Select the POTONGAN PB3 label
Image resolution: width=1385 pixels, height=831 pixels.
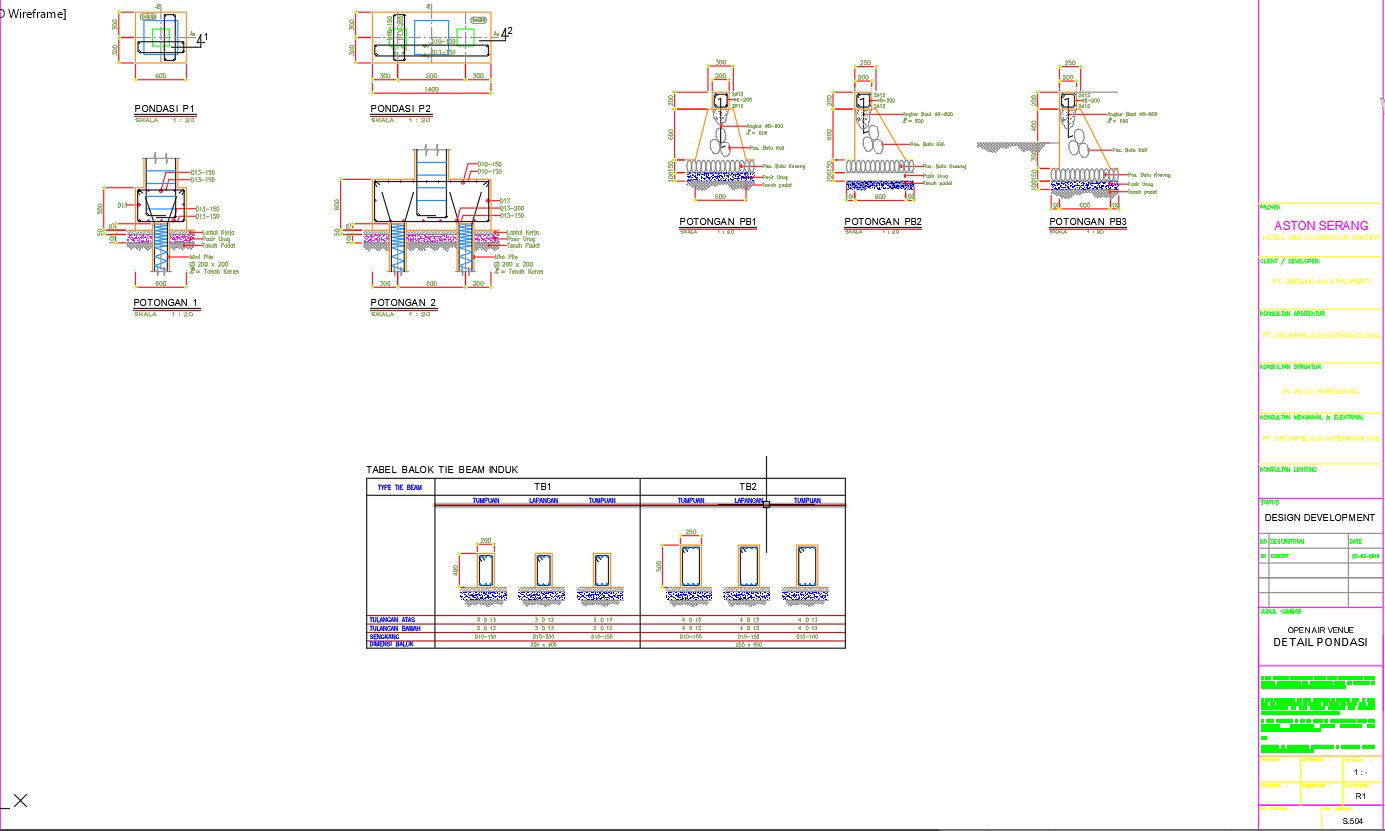pos(1088,222)
